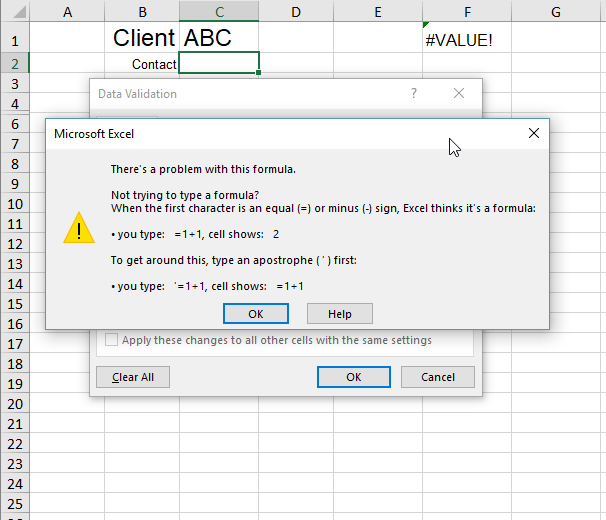Open Help in the formula error dialog
The height and width of the screenshot is (520, 606).
pyautogui.click(x=340, y=314)
